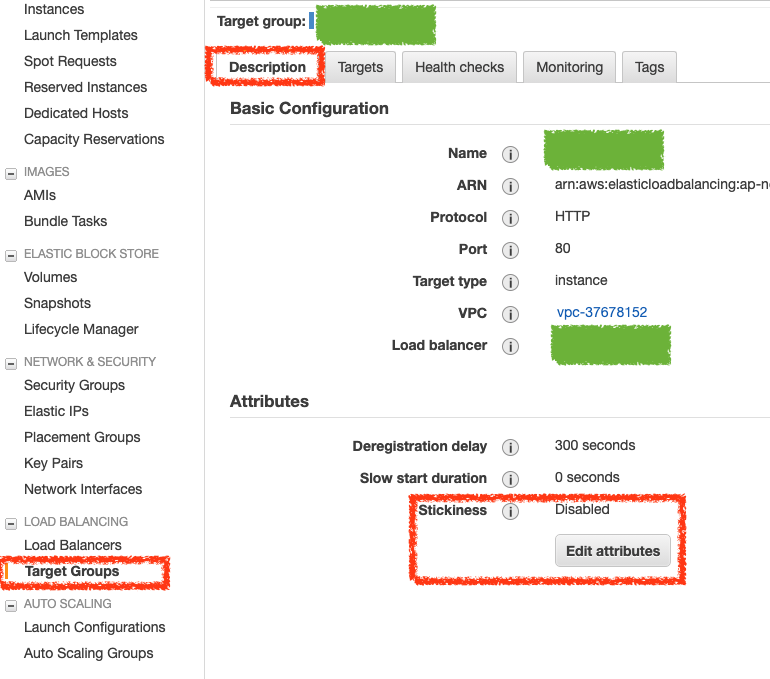
Task: Open the vpc-37678152 link
Action: pos(602,313)
